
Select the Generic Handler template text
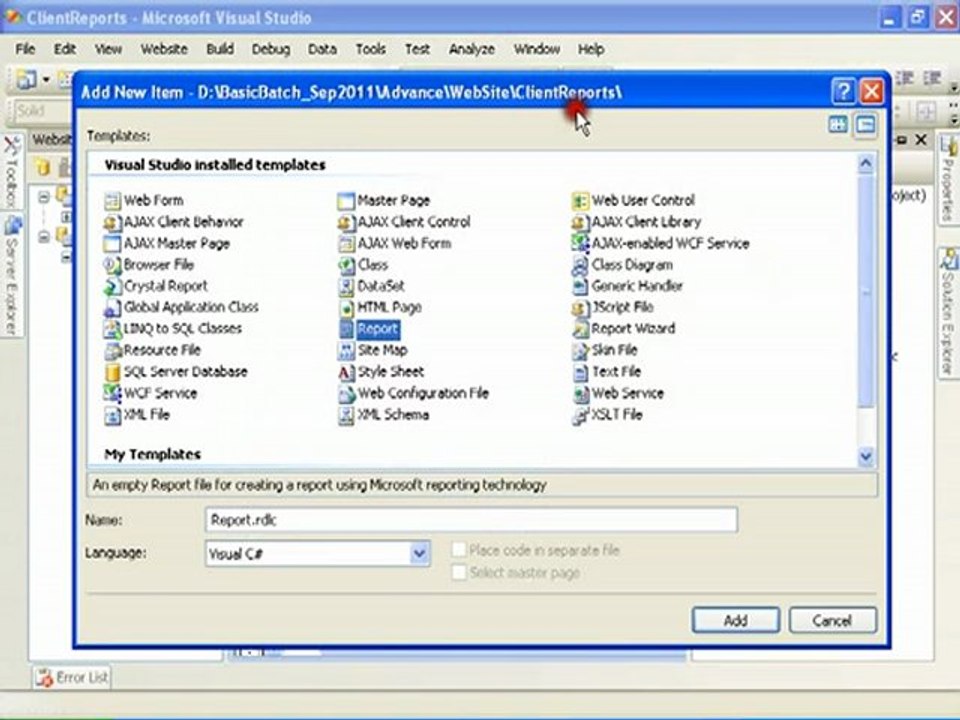(637, 286)
